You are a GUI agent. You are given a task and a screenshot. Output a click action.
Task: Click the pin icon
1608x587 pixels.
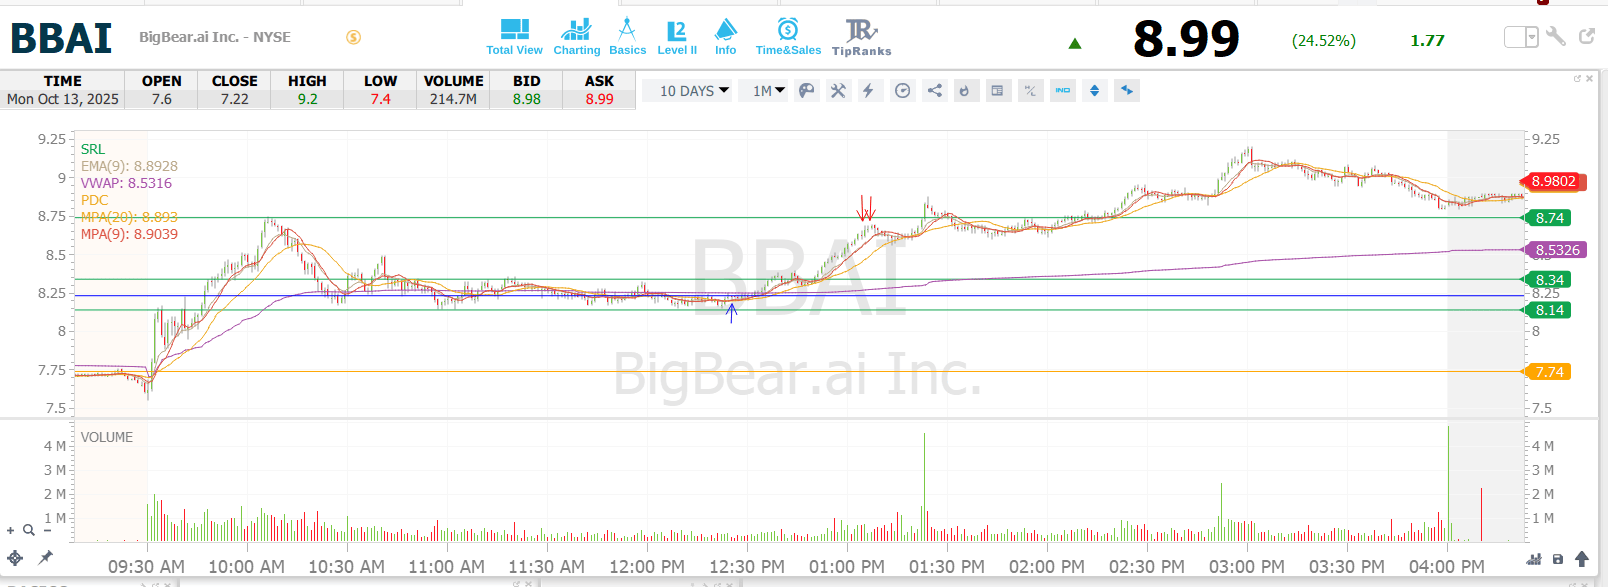point(45,557)
